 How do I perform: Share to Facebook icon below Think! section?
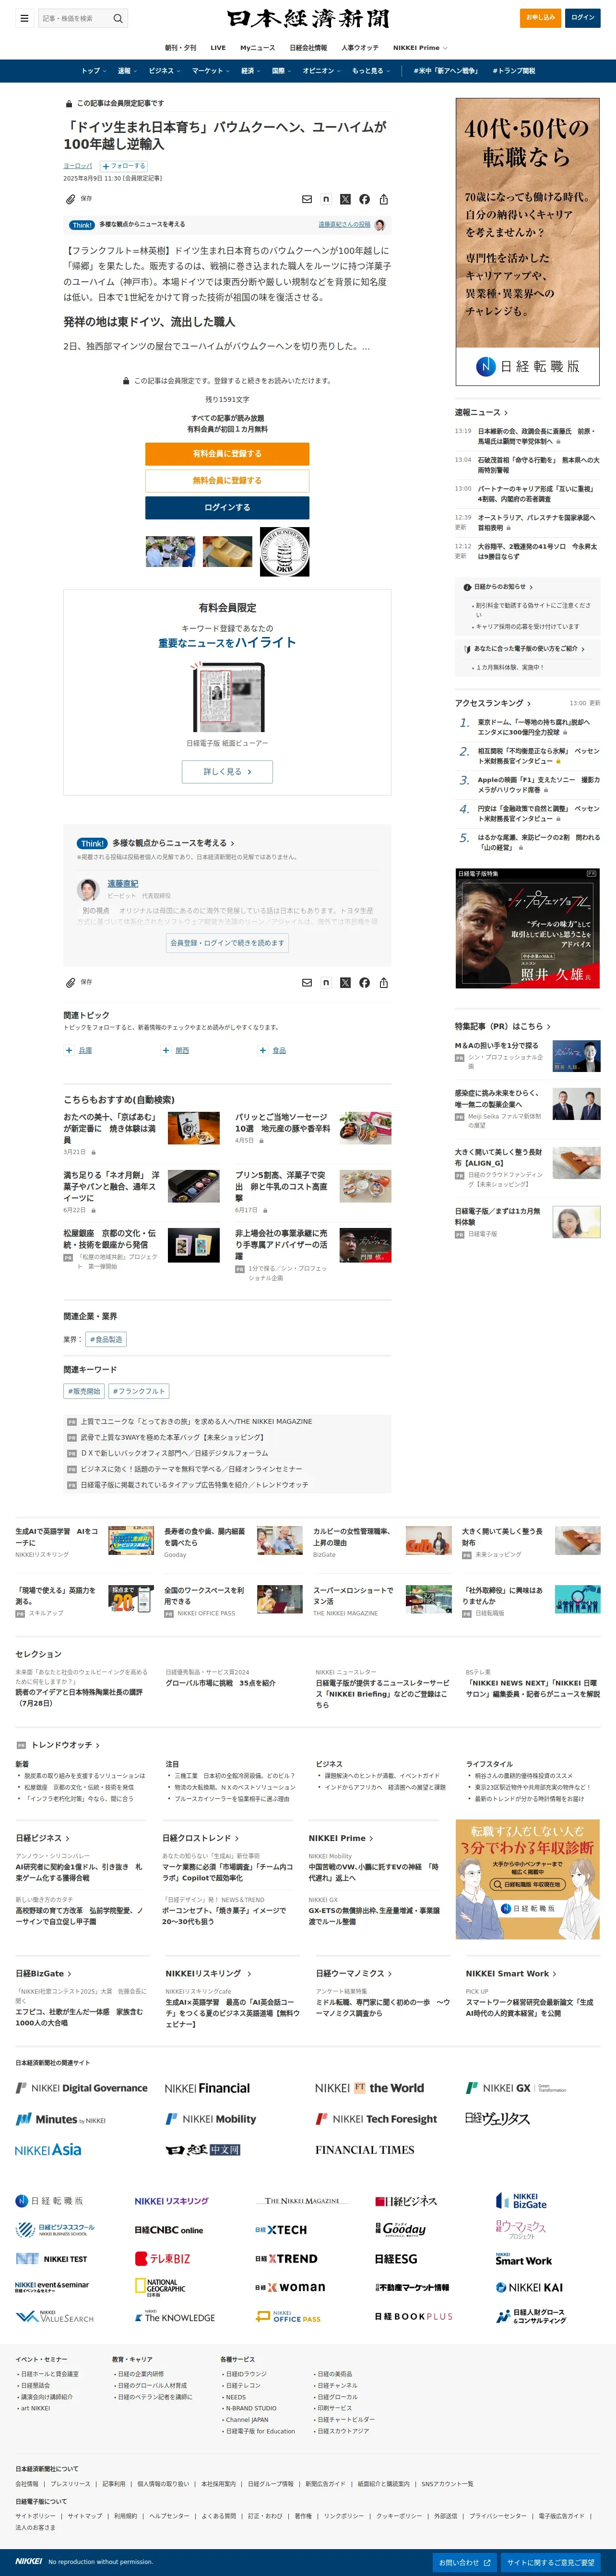tap(364, 983)
